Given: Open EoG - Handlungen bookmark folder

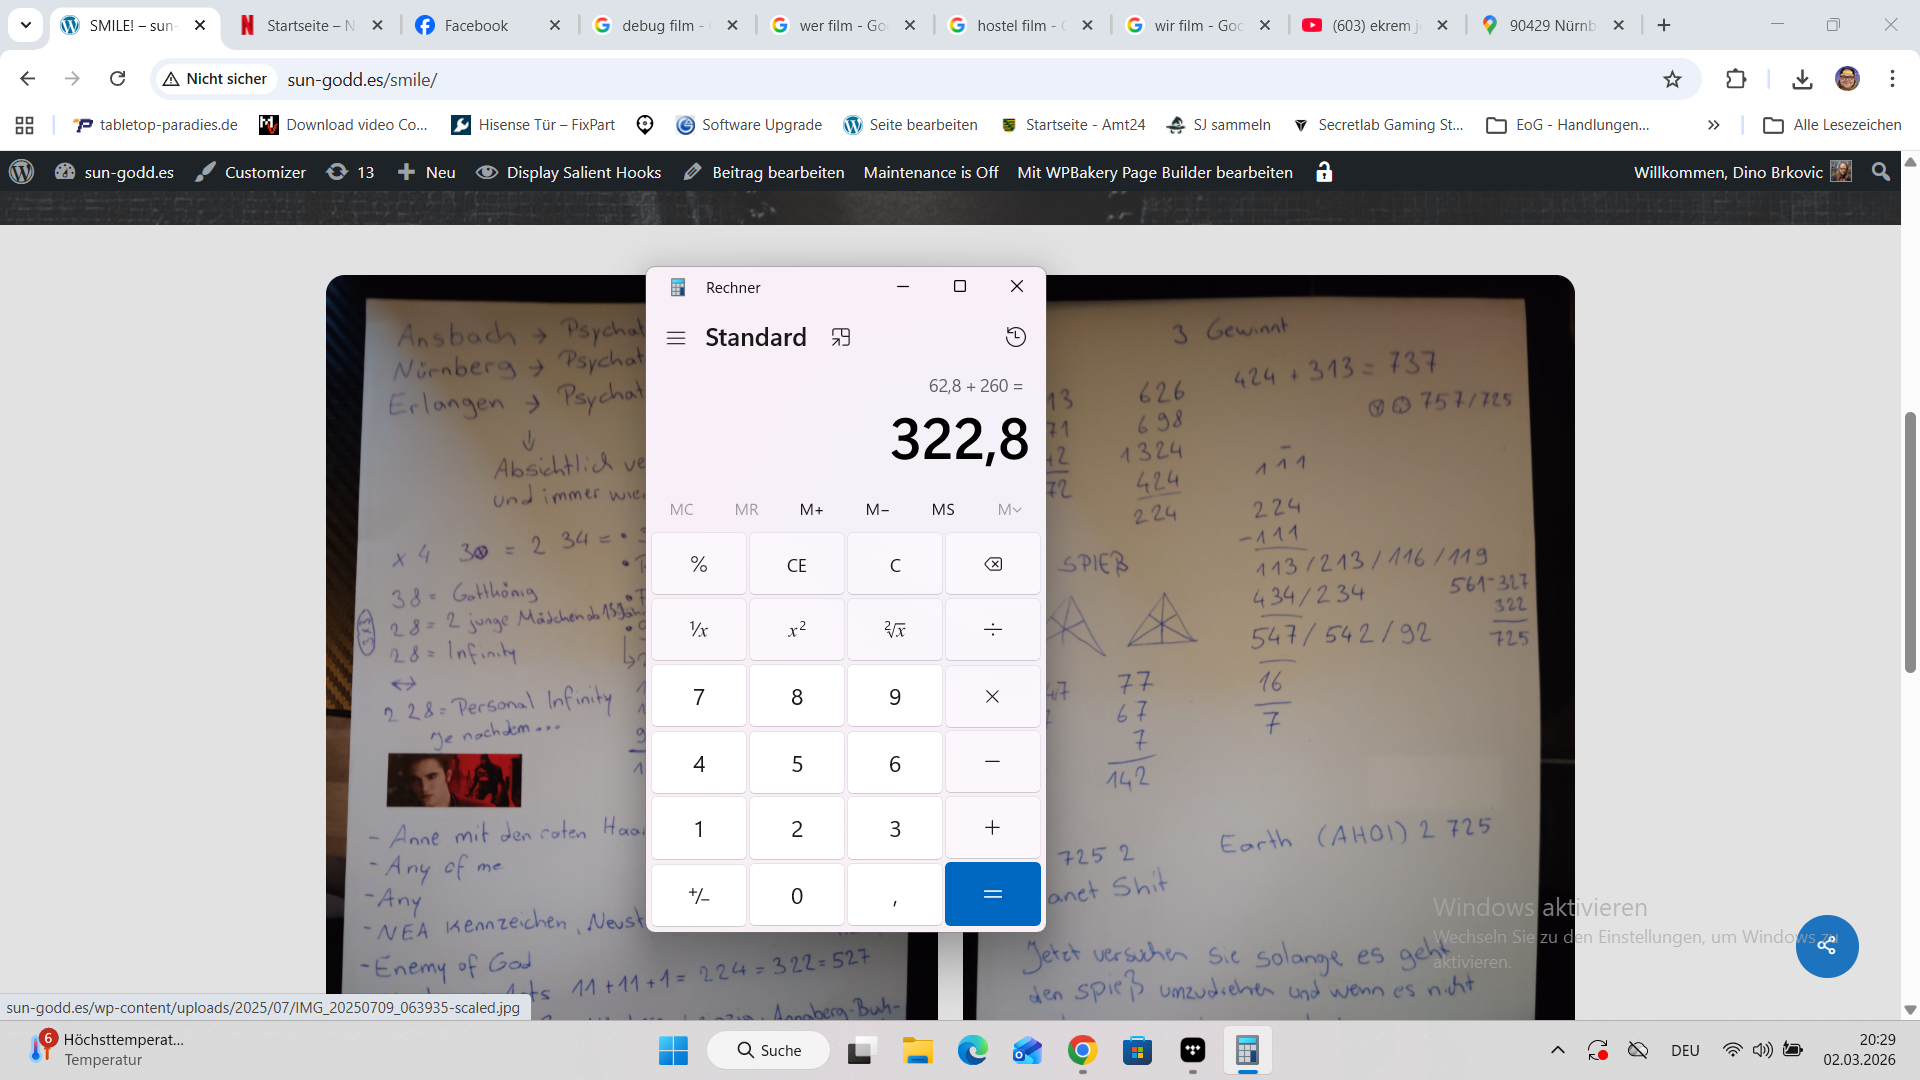Looking at the screenshot, I should coord(1568,125).
